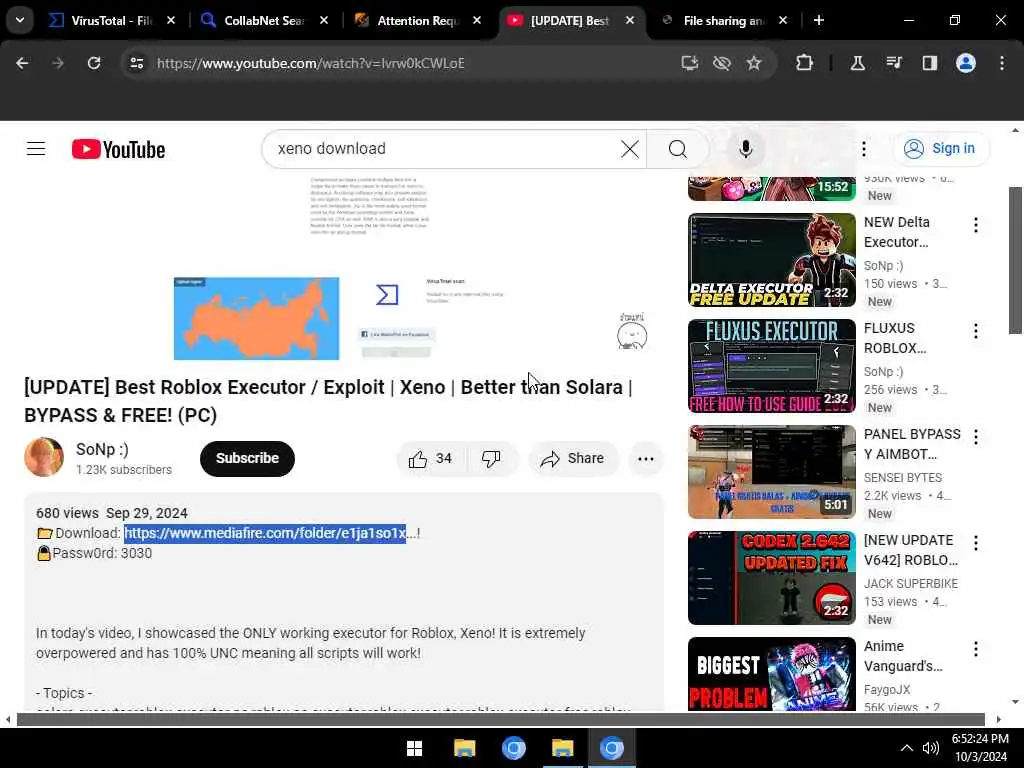Close the File sharing tab
Screen dimensions: 1024x768
click(783, 20)
